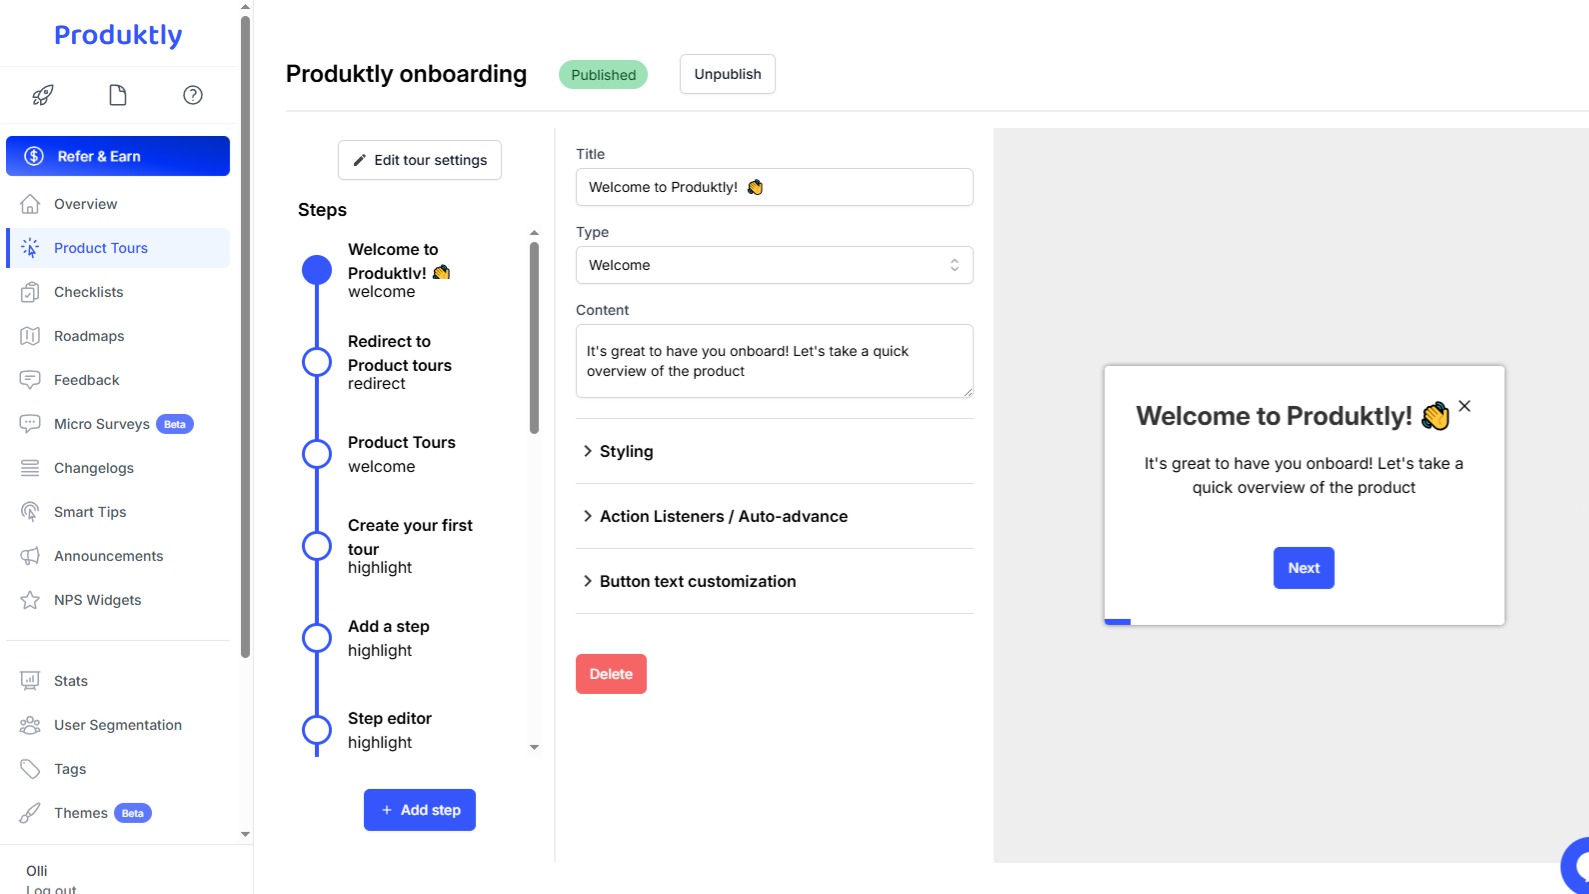Click the Announcements megaphone icon
The width and height of the screenshot is (1589, 894).
click(x=30, y=556)
